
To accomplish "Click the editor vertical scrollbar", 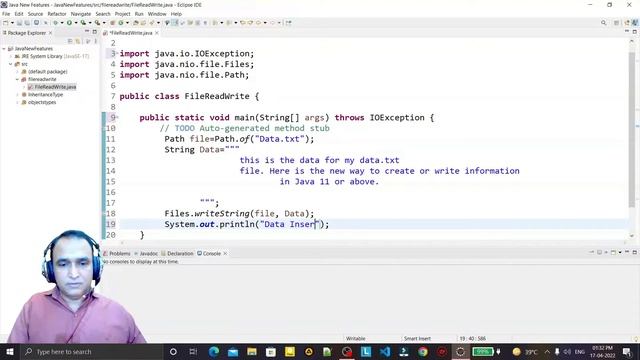I will pos(632,131).
